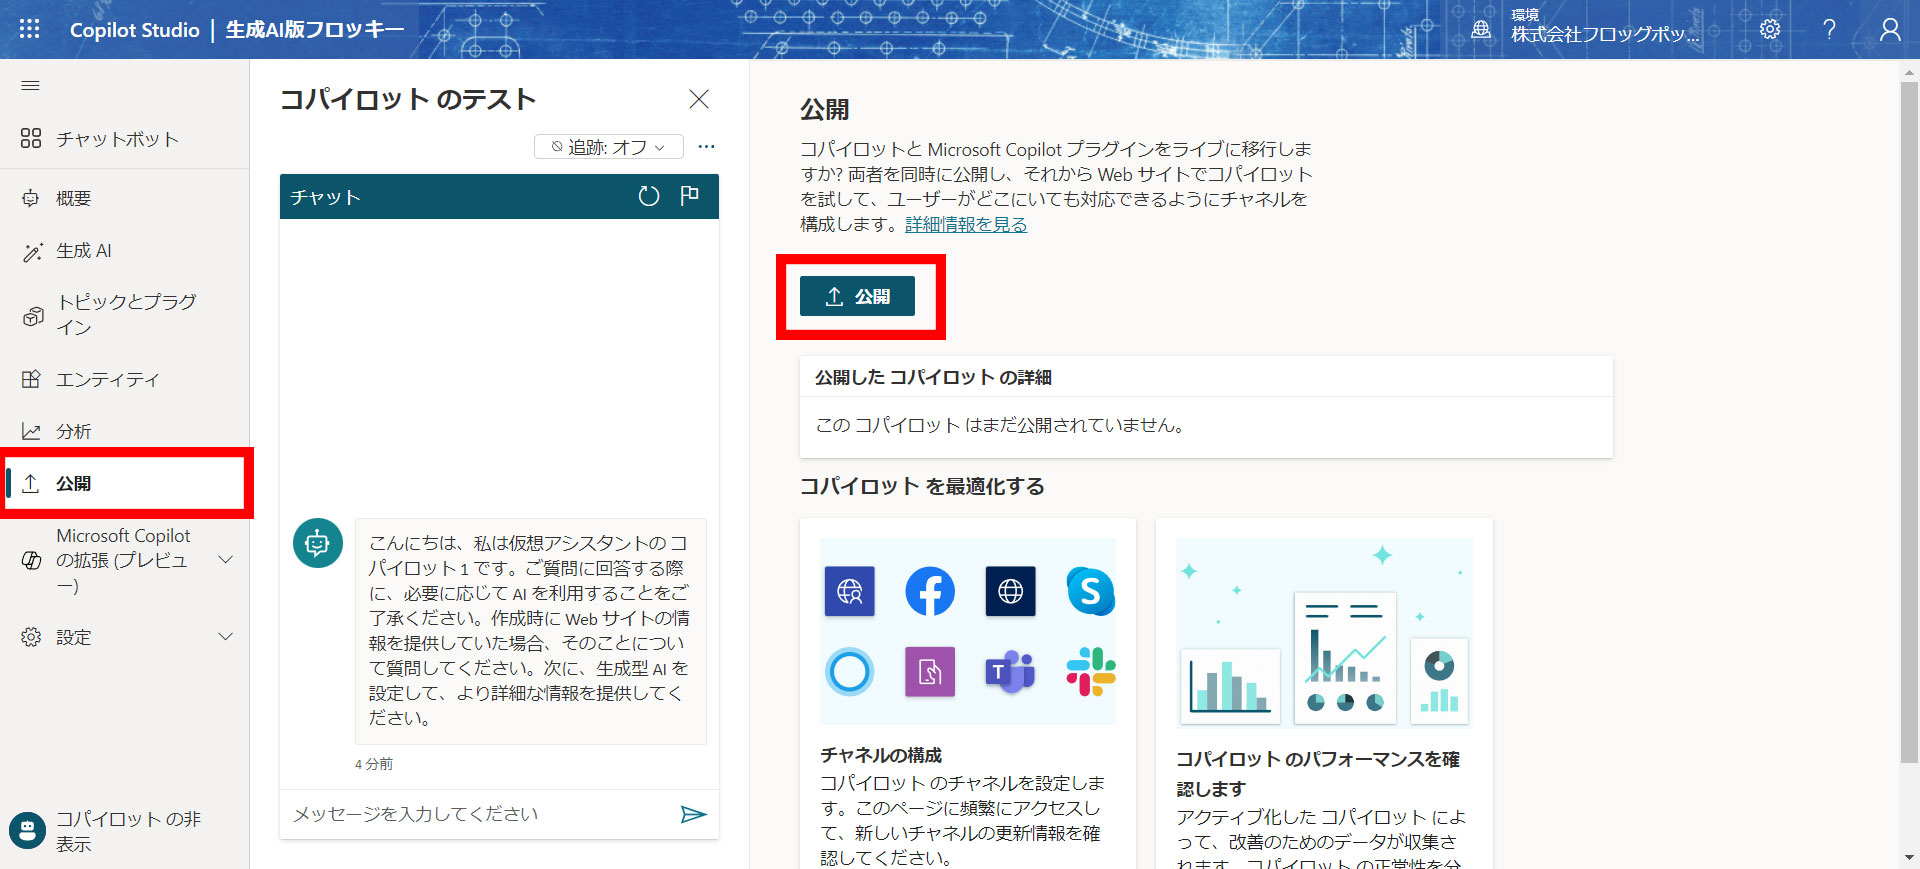Go to チャットボット in the sidebar
The height and width of the screenshot is (869, 1920).
click(124, 139)
